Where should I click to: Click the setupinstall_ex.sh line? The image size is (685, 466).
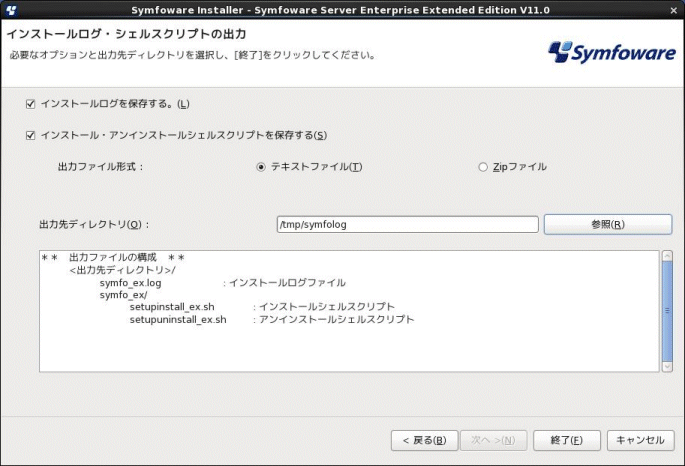pyautogui.click(x=172, y=307)
